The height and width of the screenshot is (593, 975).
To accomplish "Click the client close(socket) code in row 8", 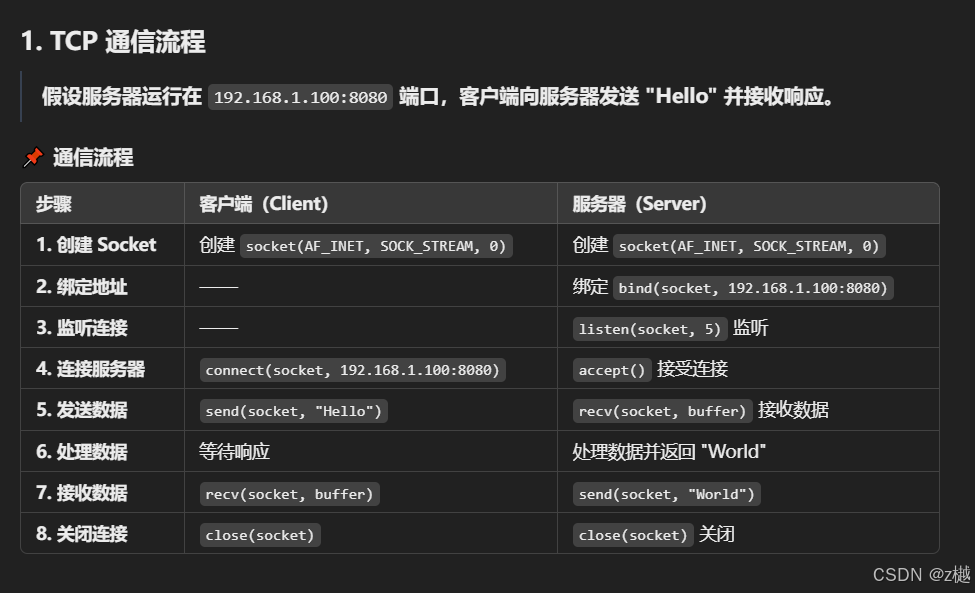I will coord(259,535).
